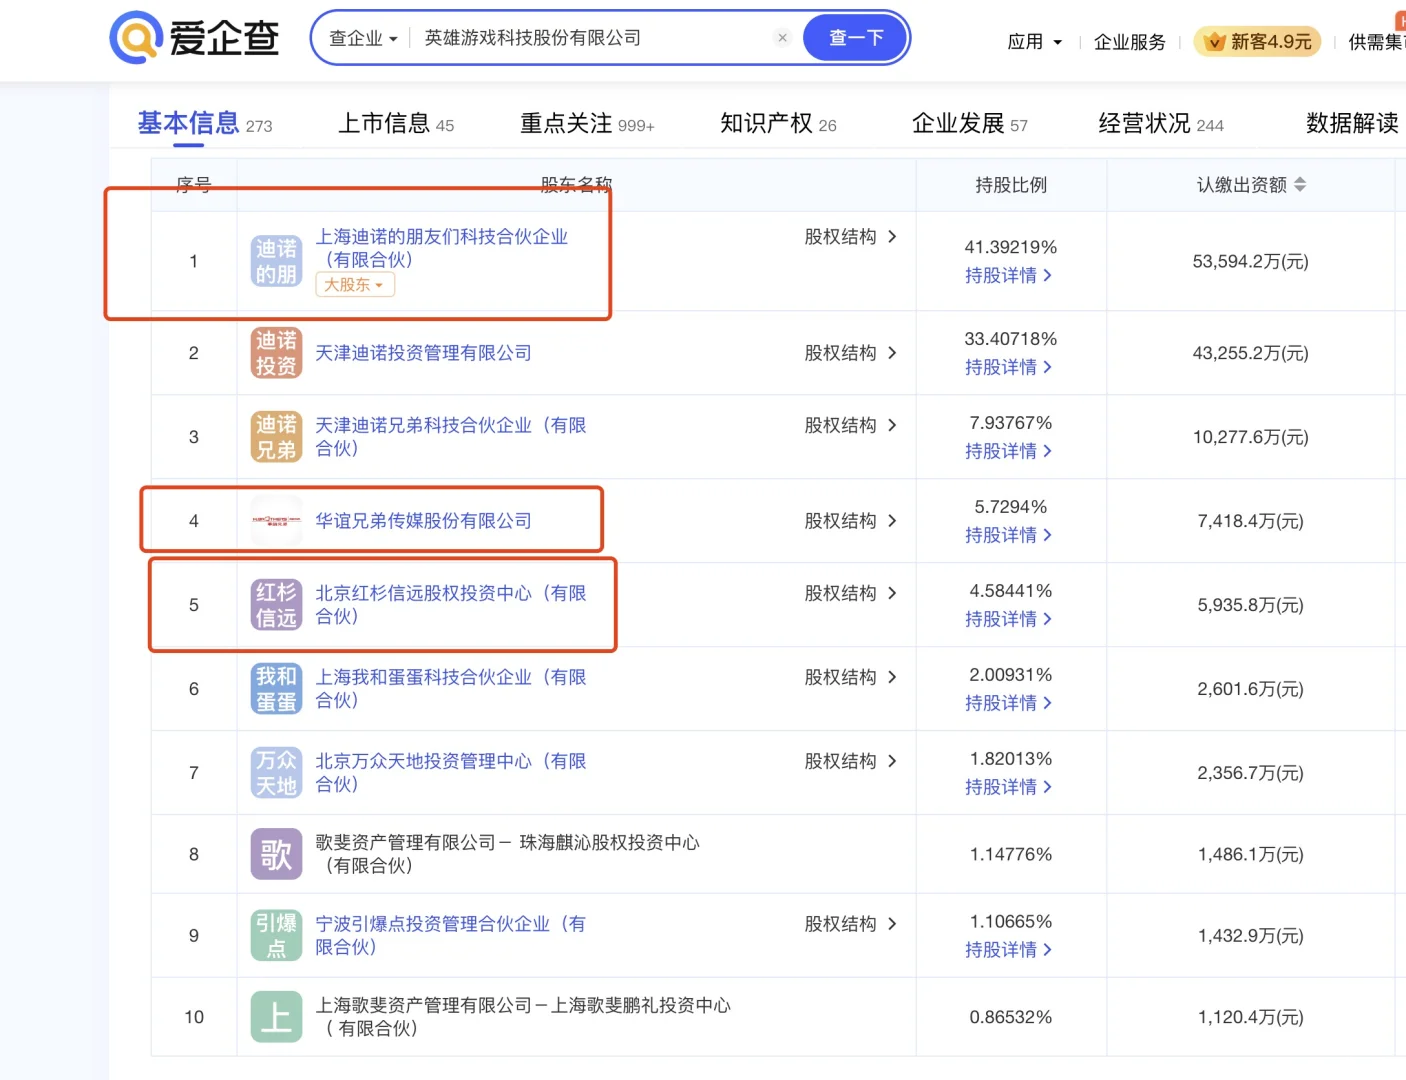The height and width of the screenshot is (1080, 1406).
Task: Open 股权结构 for 华谊兄弟传媒
Action: point(851,521)
